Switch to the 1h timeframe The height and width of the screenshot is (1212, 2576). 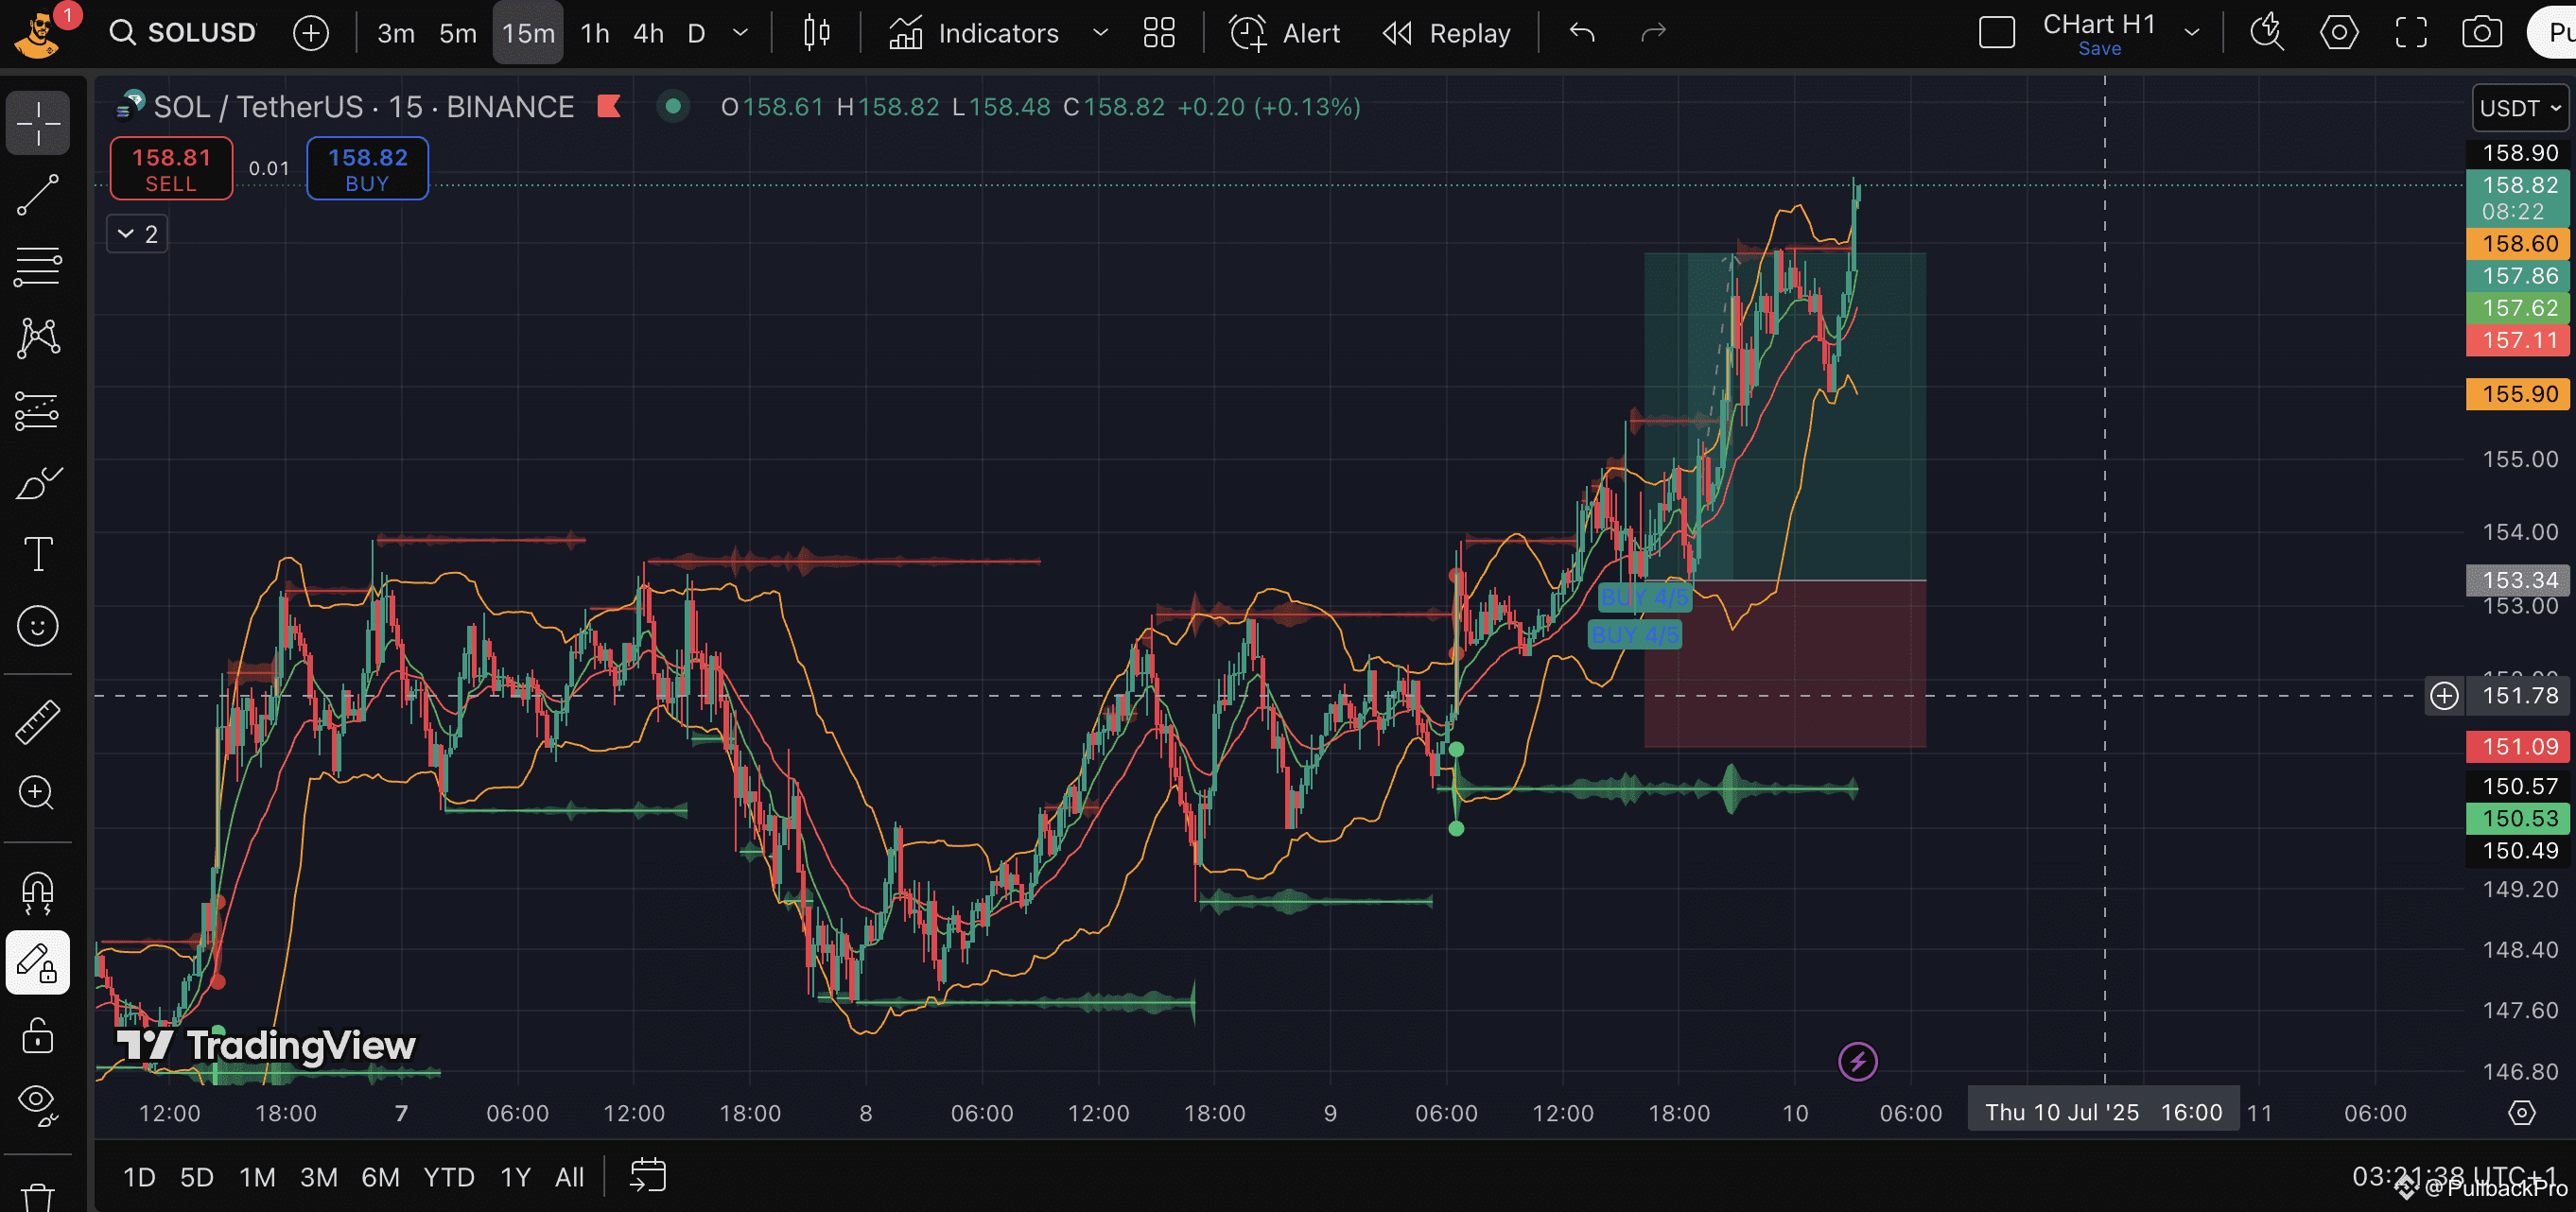[595, 33]
